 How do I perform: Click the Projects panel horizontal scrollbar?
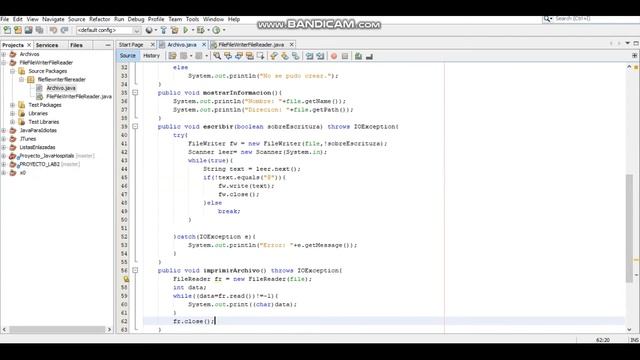coord(57,329)
